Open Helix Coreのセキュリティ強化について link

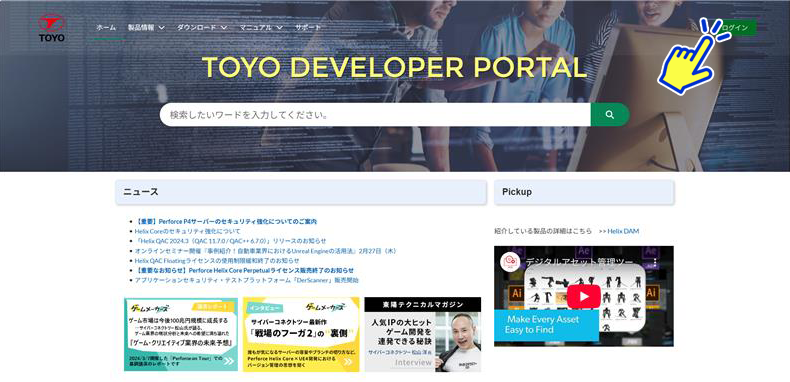point(187,231)
